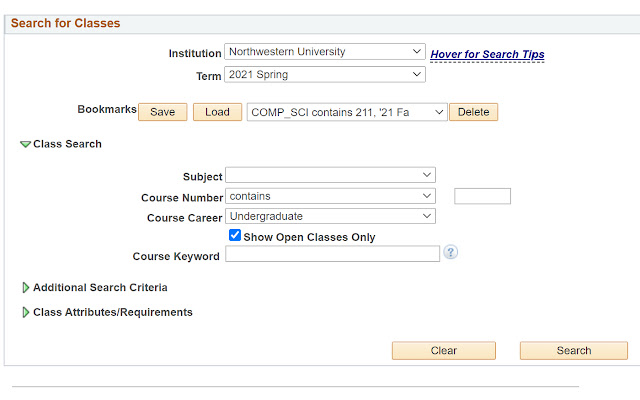Click the help icon beside Course Keyword

451,253
